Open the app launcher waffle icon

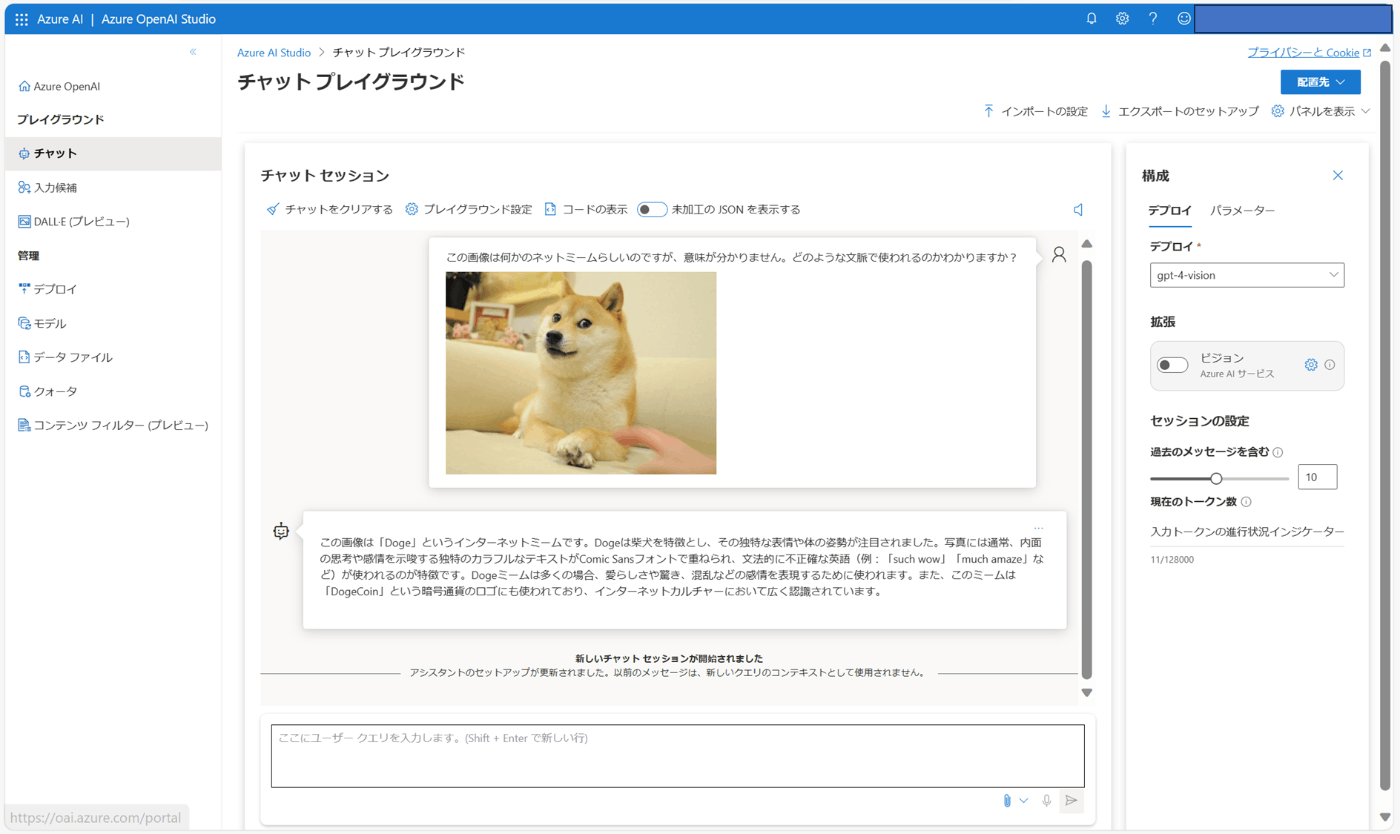coord(22,19)
